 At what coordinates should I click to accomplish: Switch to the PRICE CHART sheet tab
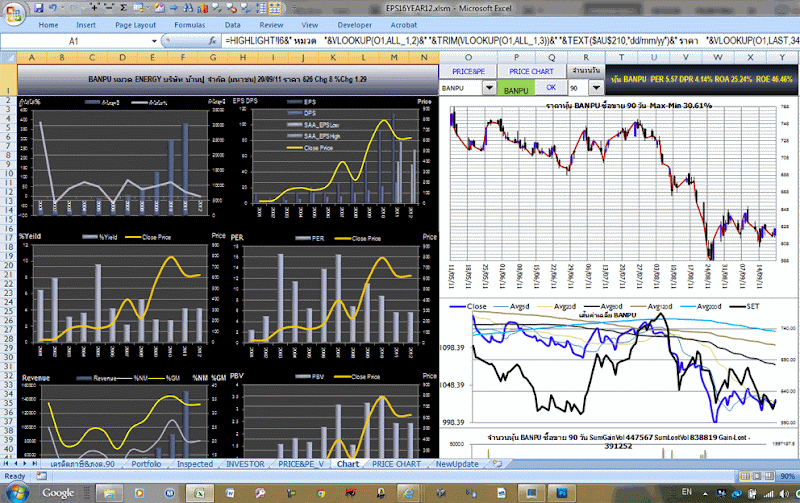396,464
